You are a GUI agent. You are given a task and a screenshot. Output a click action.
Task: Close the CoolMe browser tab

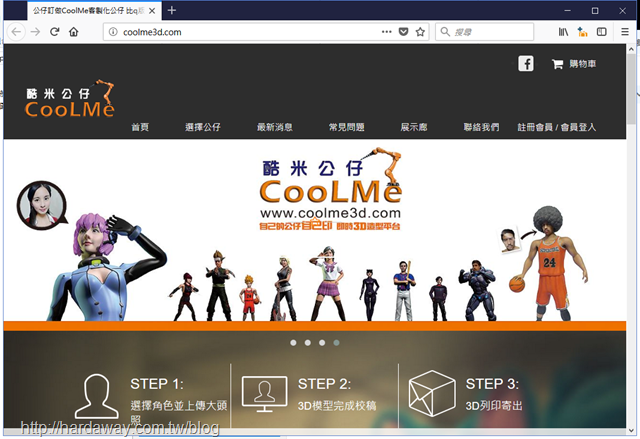pyautogui.click(x=152, y=11)
